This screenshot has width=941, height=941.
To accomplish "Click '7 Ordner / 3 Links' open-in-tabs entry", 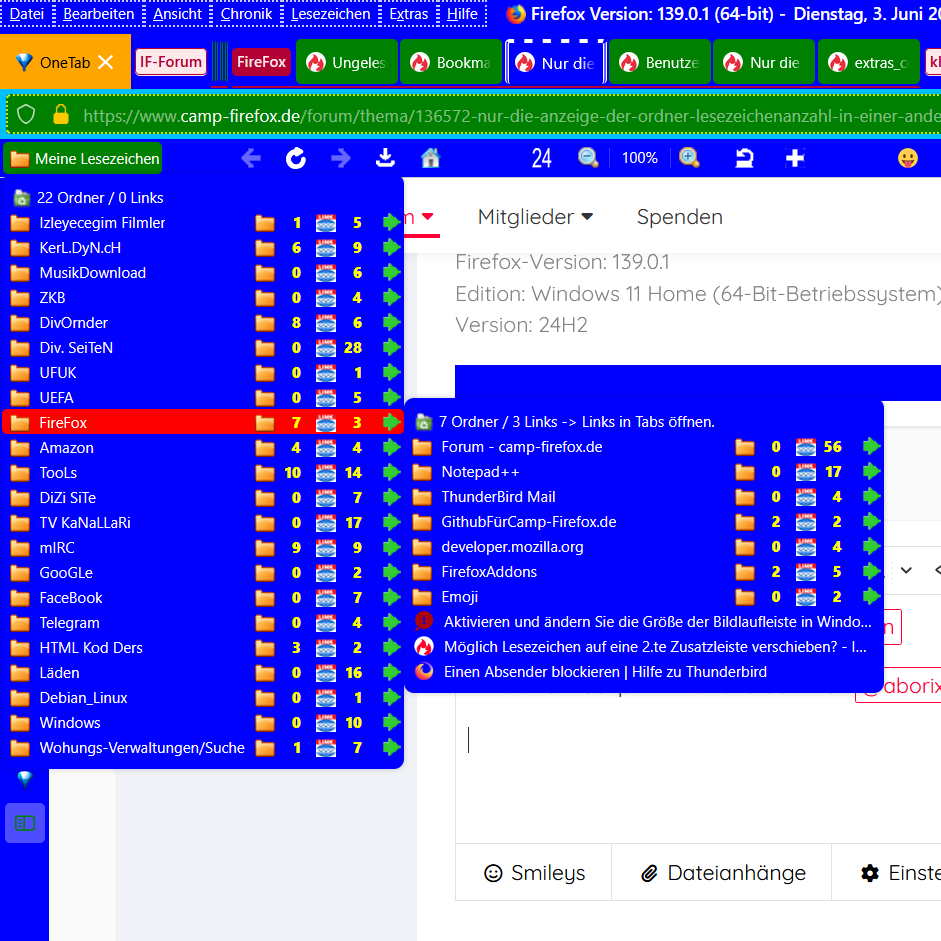I will (645, 422).
